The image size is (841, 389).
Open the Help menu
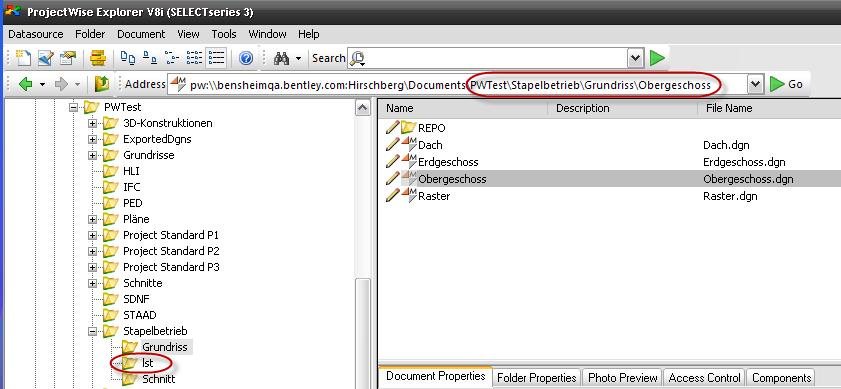tap(308, 34)
